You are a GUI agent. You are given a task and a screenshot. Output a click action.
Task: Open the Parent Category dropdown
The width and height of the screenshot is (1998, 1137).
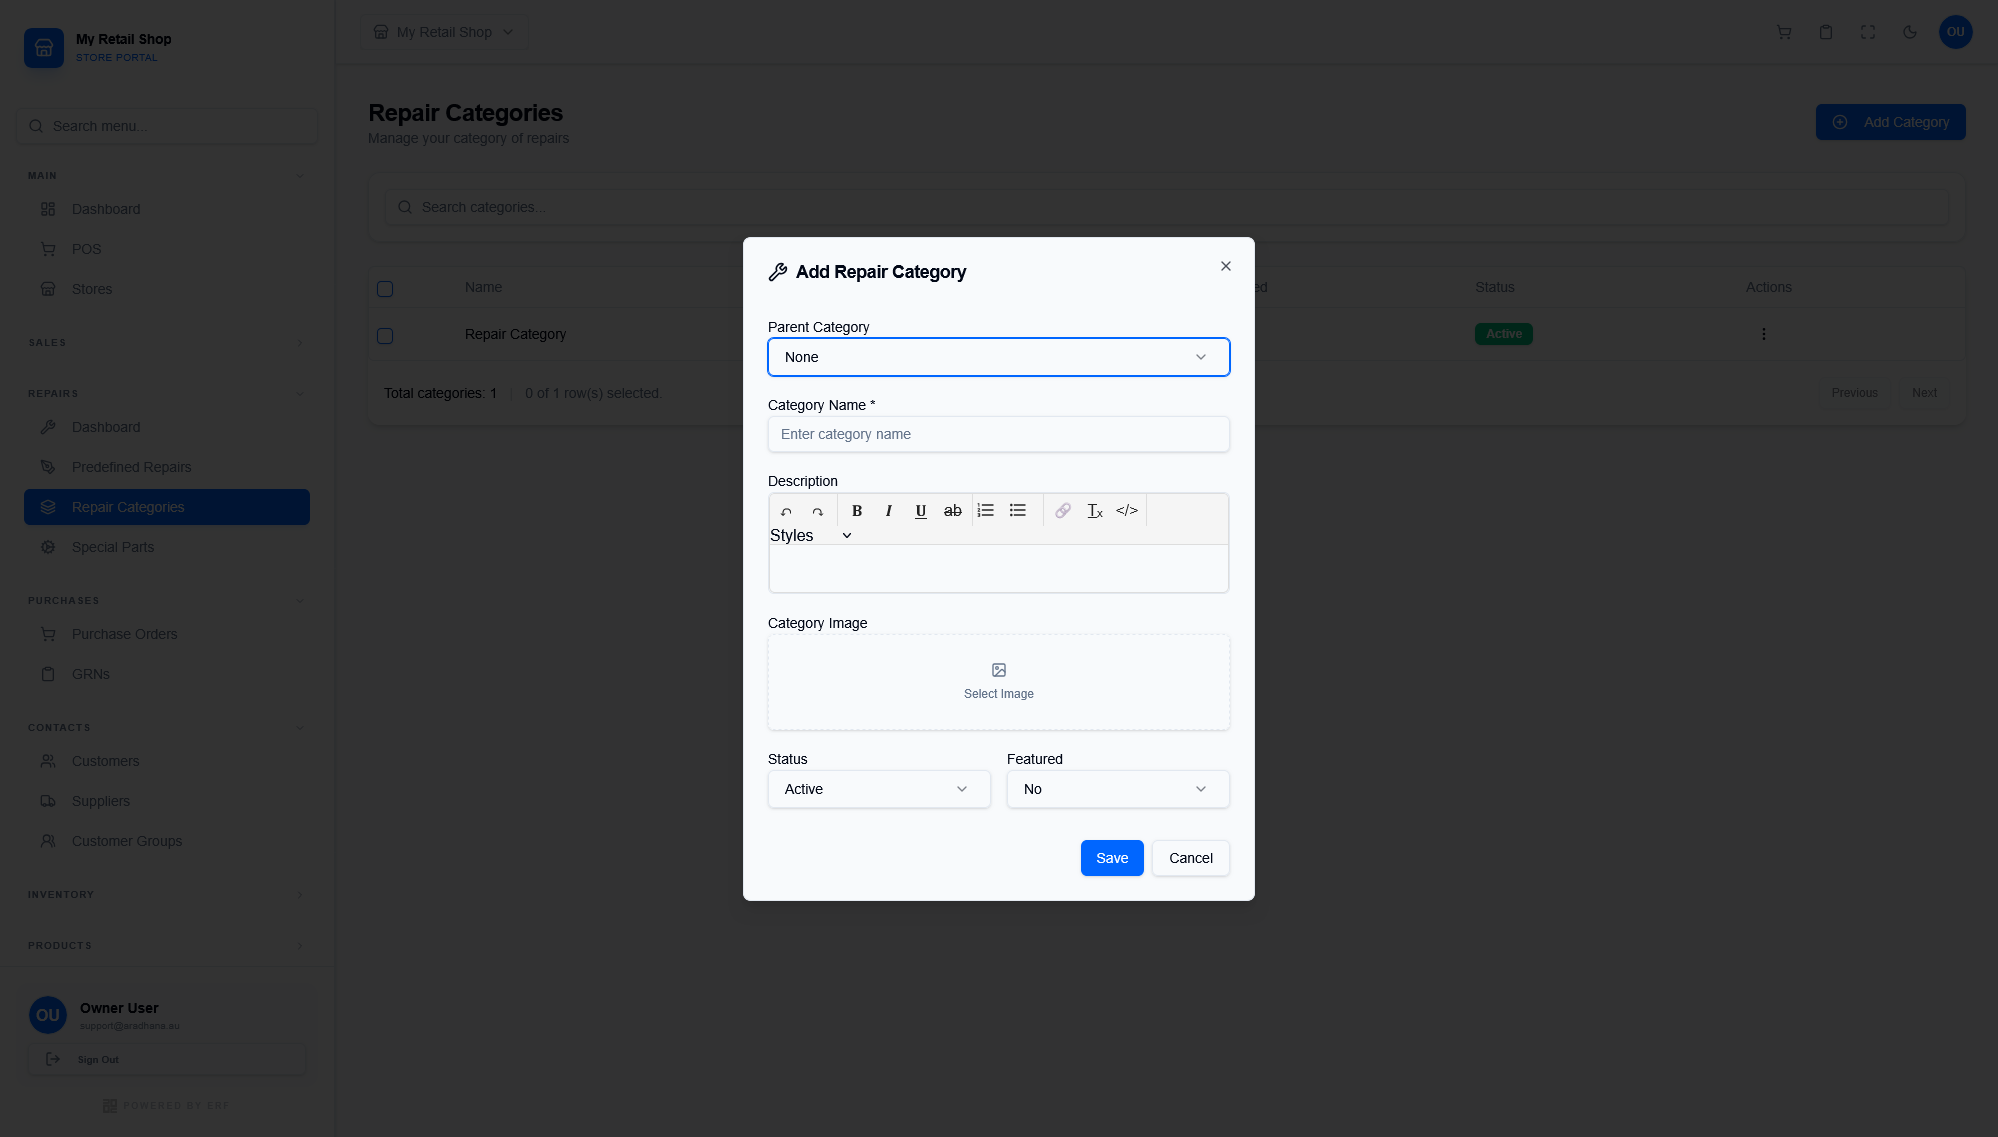(999, 357)
